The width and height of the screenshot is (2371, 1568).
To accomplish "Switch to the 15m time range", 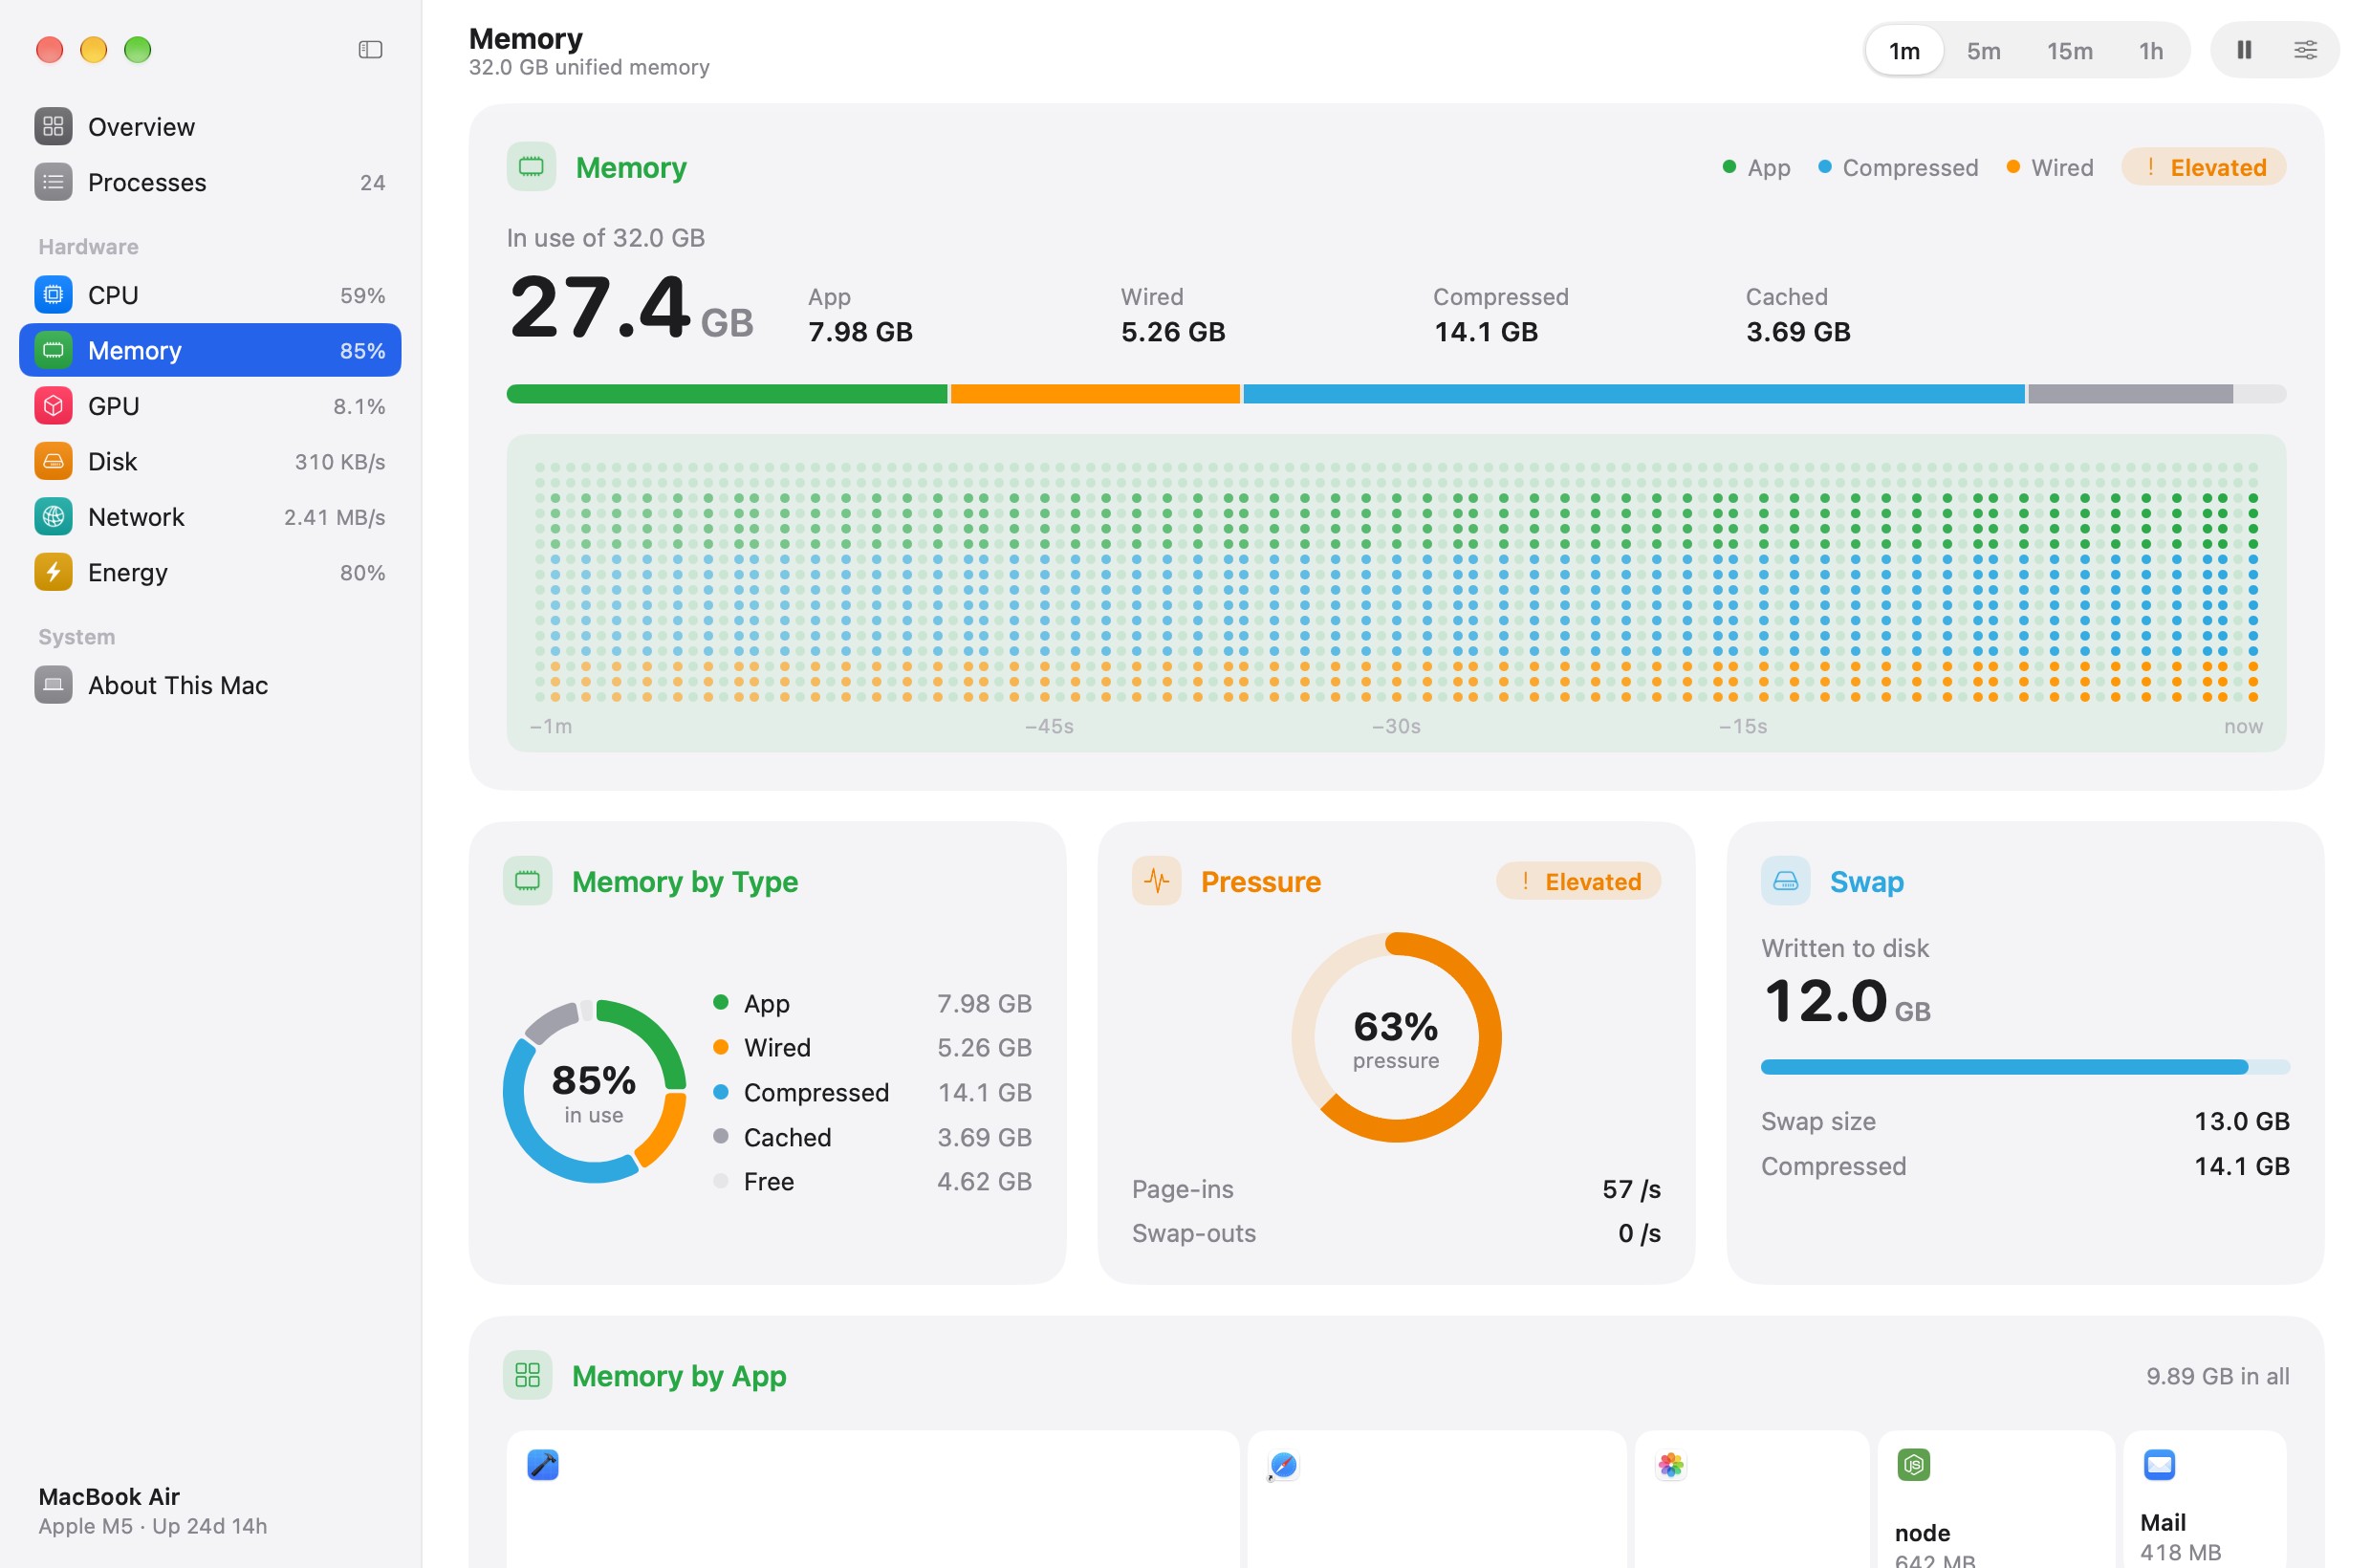I will click(2069, 50).
